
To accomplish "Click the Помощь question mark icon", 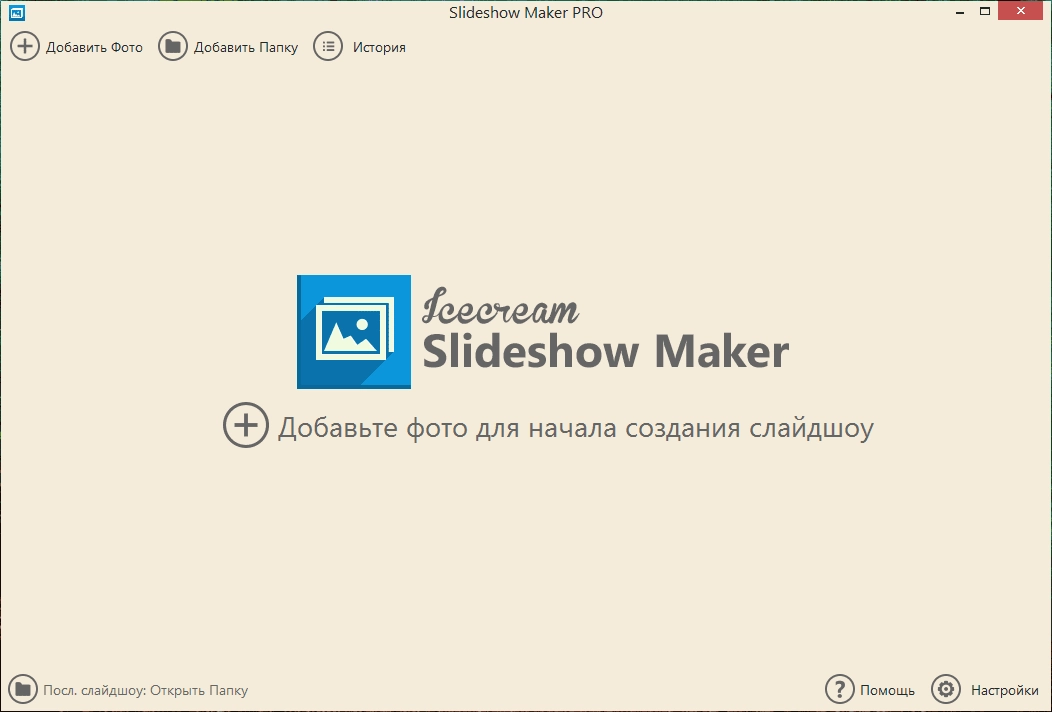I will pos(839,689).
